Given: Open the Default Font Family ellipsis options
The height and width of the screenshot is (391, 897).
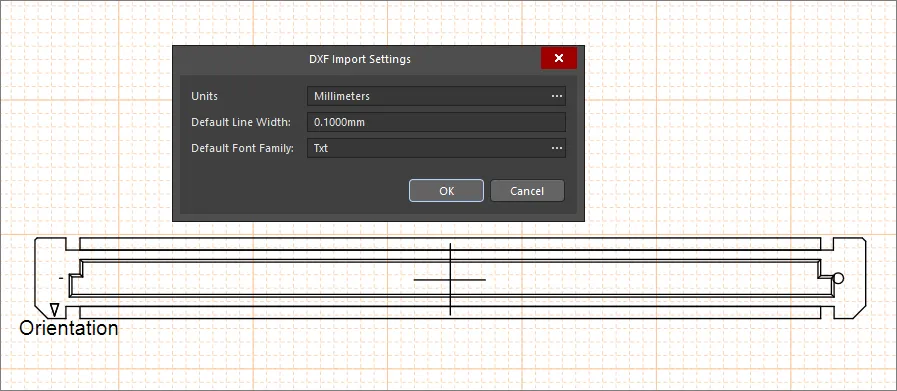Looking at the screenshot, I should point(557,148).
